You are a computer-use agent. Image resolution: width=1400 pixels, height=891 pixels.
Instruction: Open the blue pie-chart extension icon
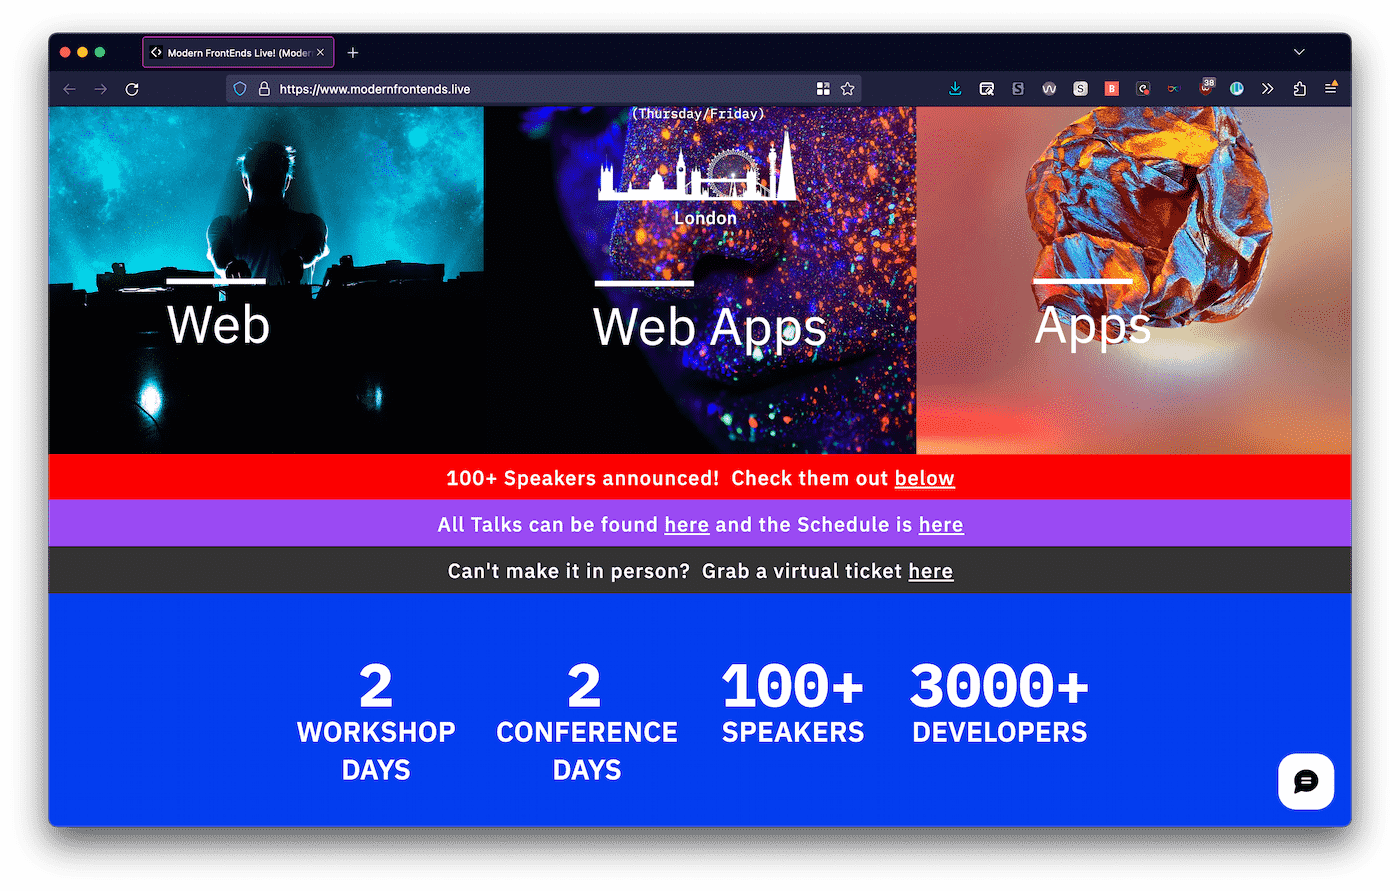coord(1236,88)
